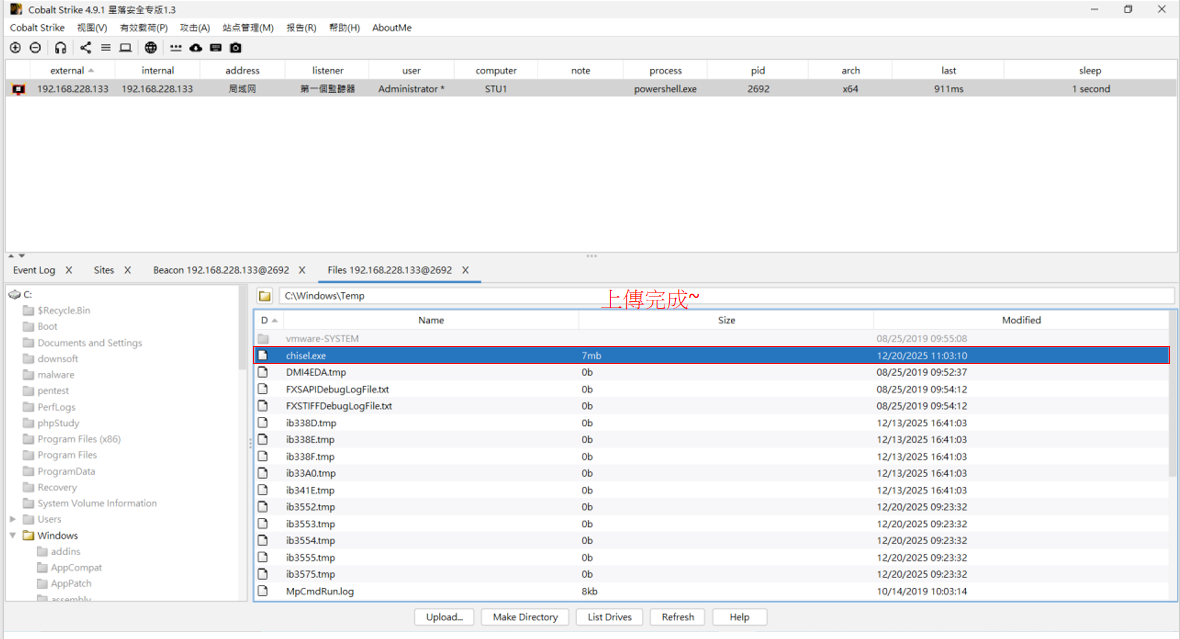Click the globe web icon in toolbar

151,47
